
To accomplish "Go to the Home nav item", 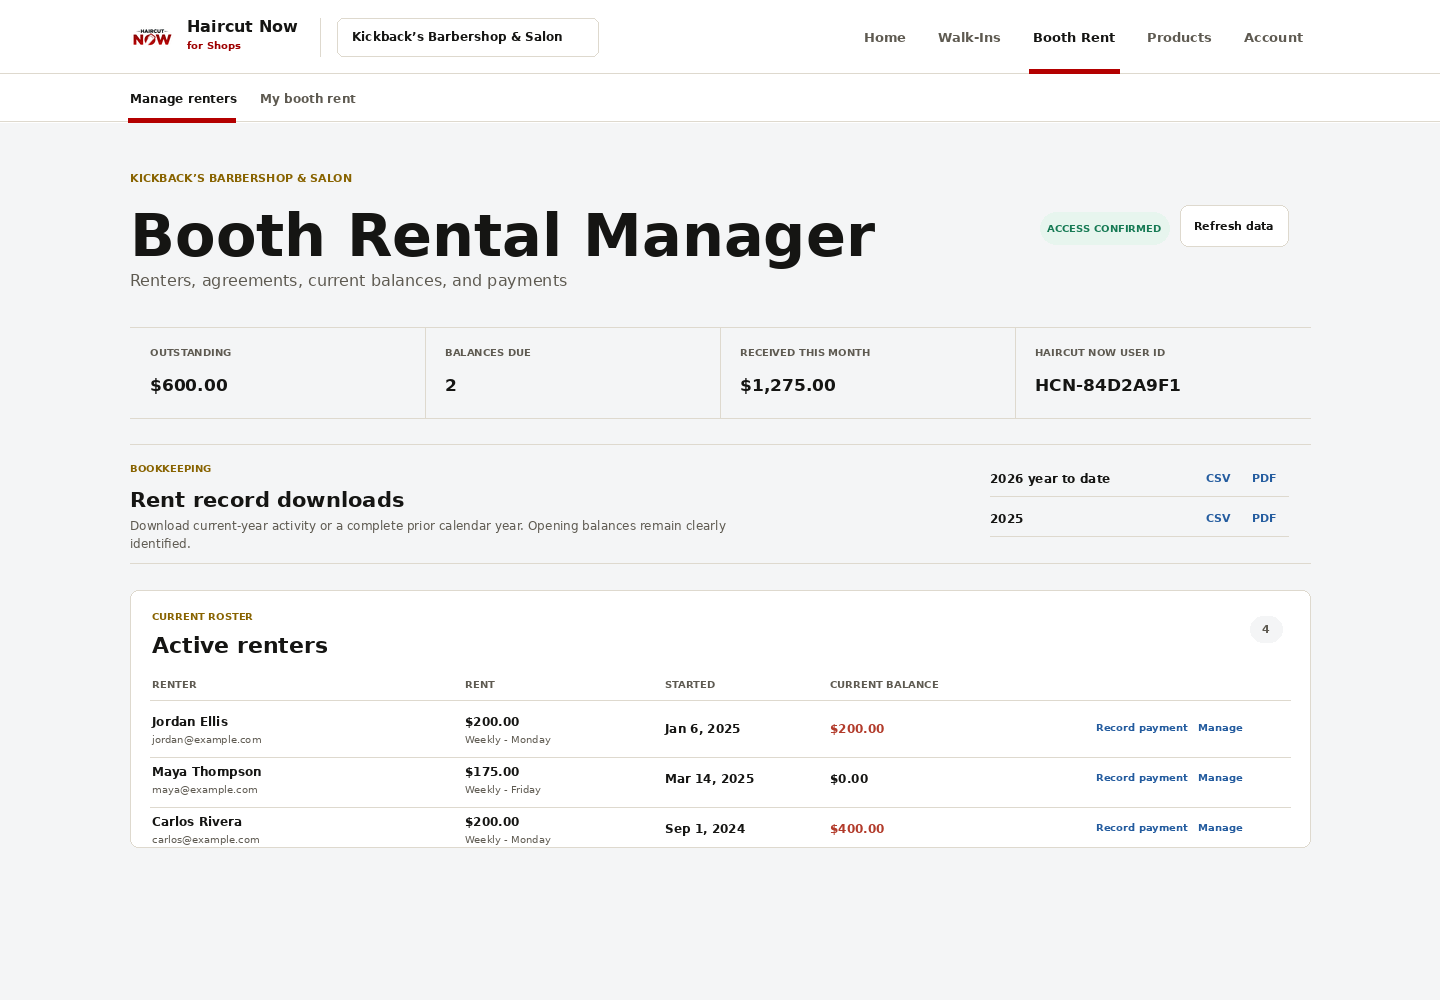I will (885, 37).
